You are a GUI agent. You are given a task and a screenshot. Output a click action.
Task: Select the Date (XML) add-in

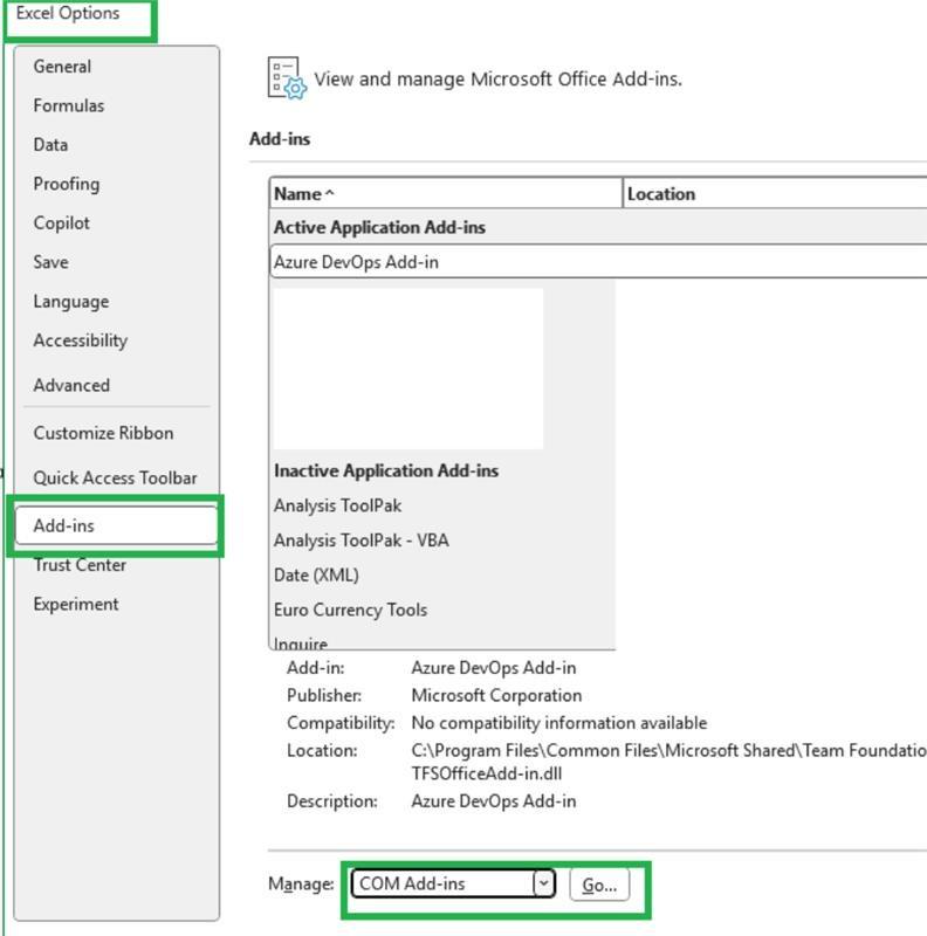(316, 575)
